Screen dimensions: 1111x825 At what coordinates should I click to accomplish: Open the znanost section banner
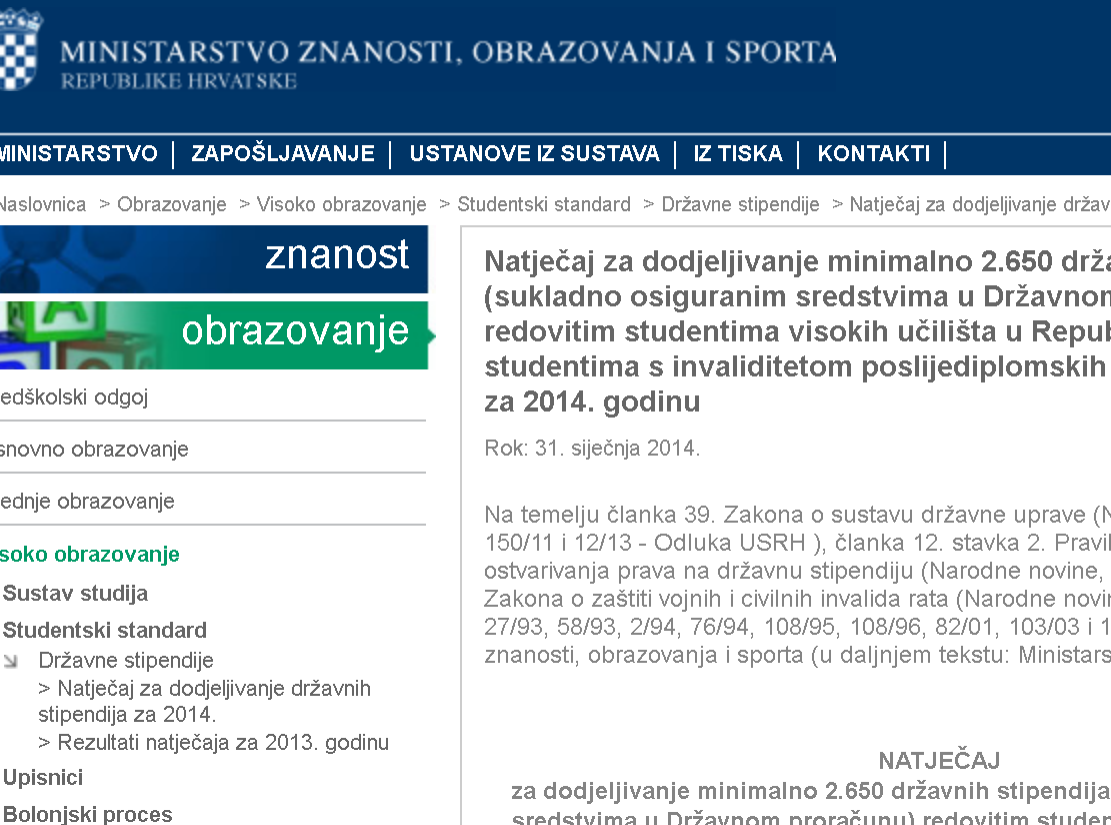213,257
